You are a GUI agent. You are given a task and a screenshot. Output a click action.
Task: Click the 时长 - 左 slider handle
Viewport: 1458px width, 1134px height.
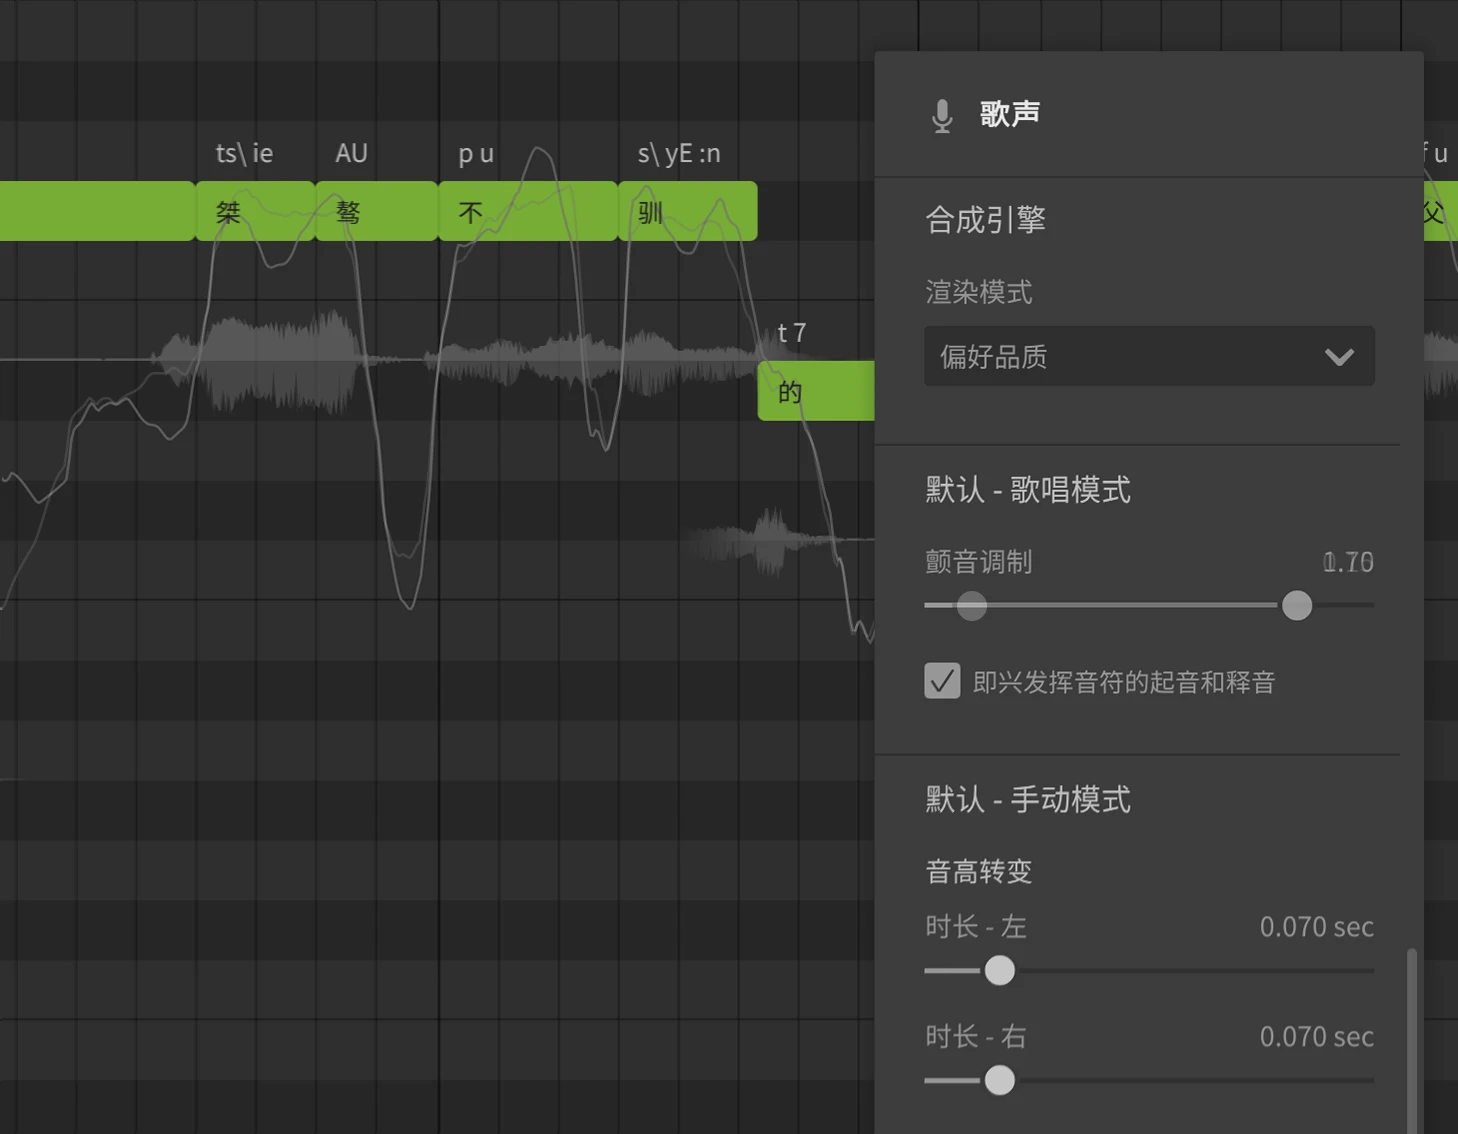tap(999, 970)
